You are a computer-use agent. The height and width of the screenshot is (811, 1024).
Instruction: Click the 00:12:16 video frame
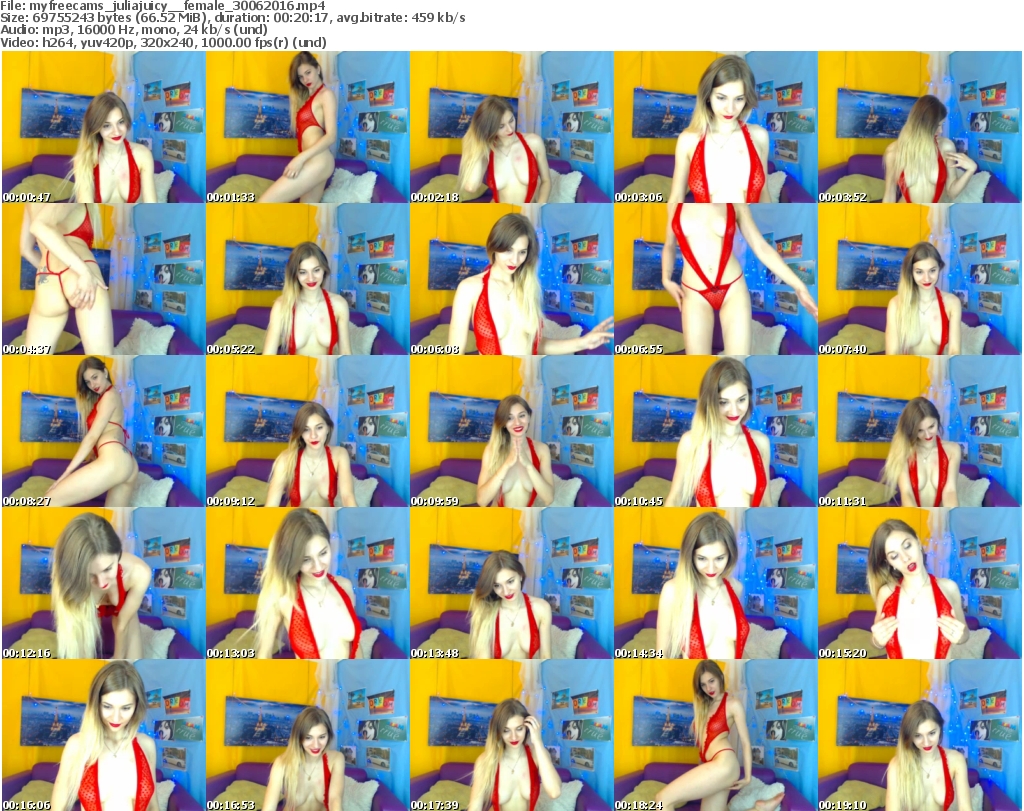[103, 584]
